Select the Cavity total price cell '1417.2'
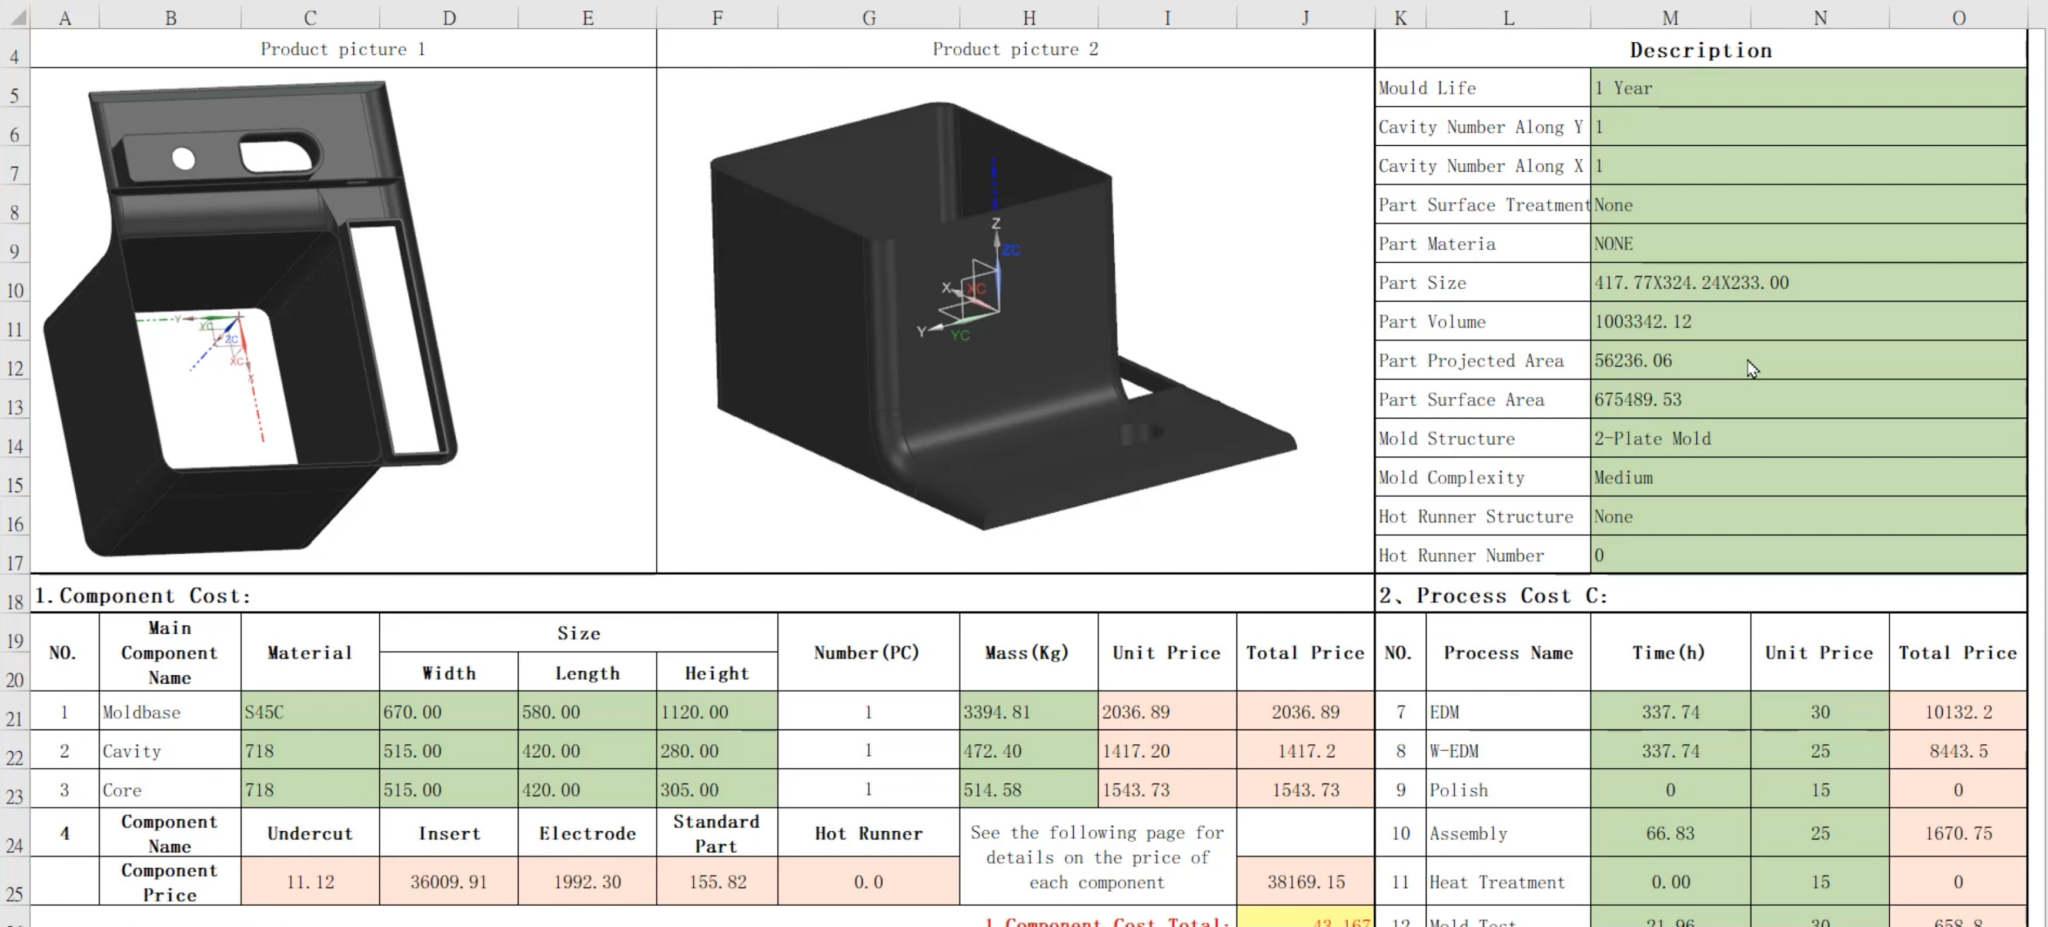 [x=1304, y=750]
